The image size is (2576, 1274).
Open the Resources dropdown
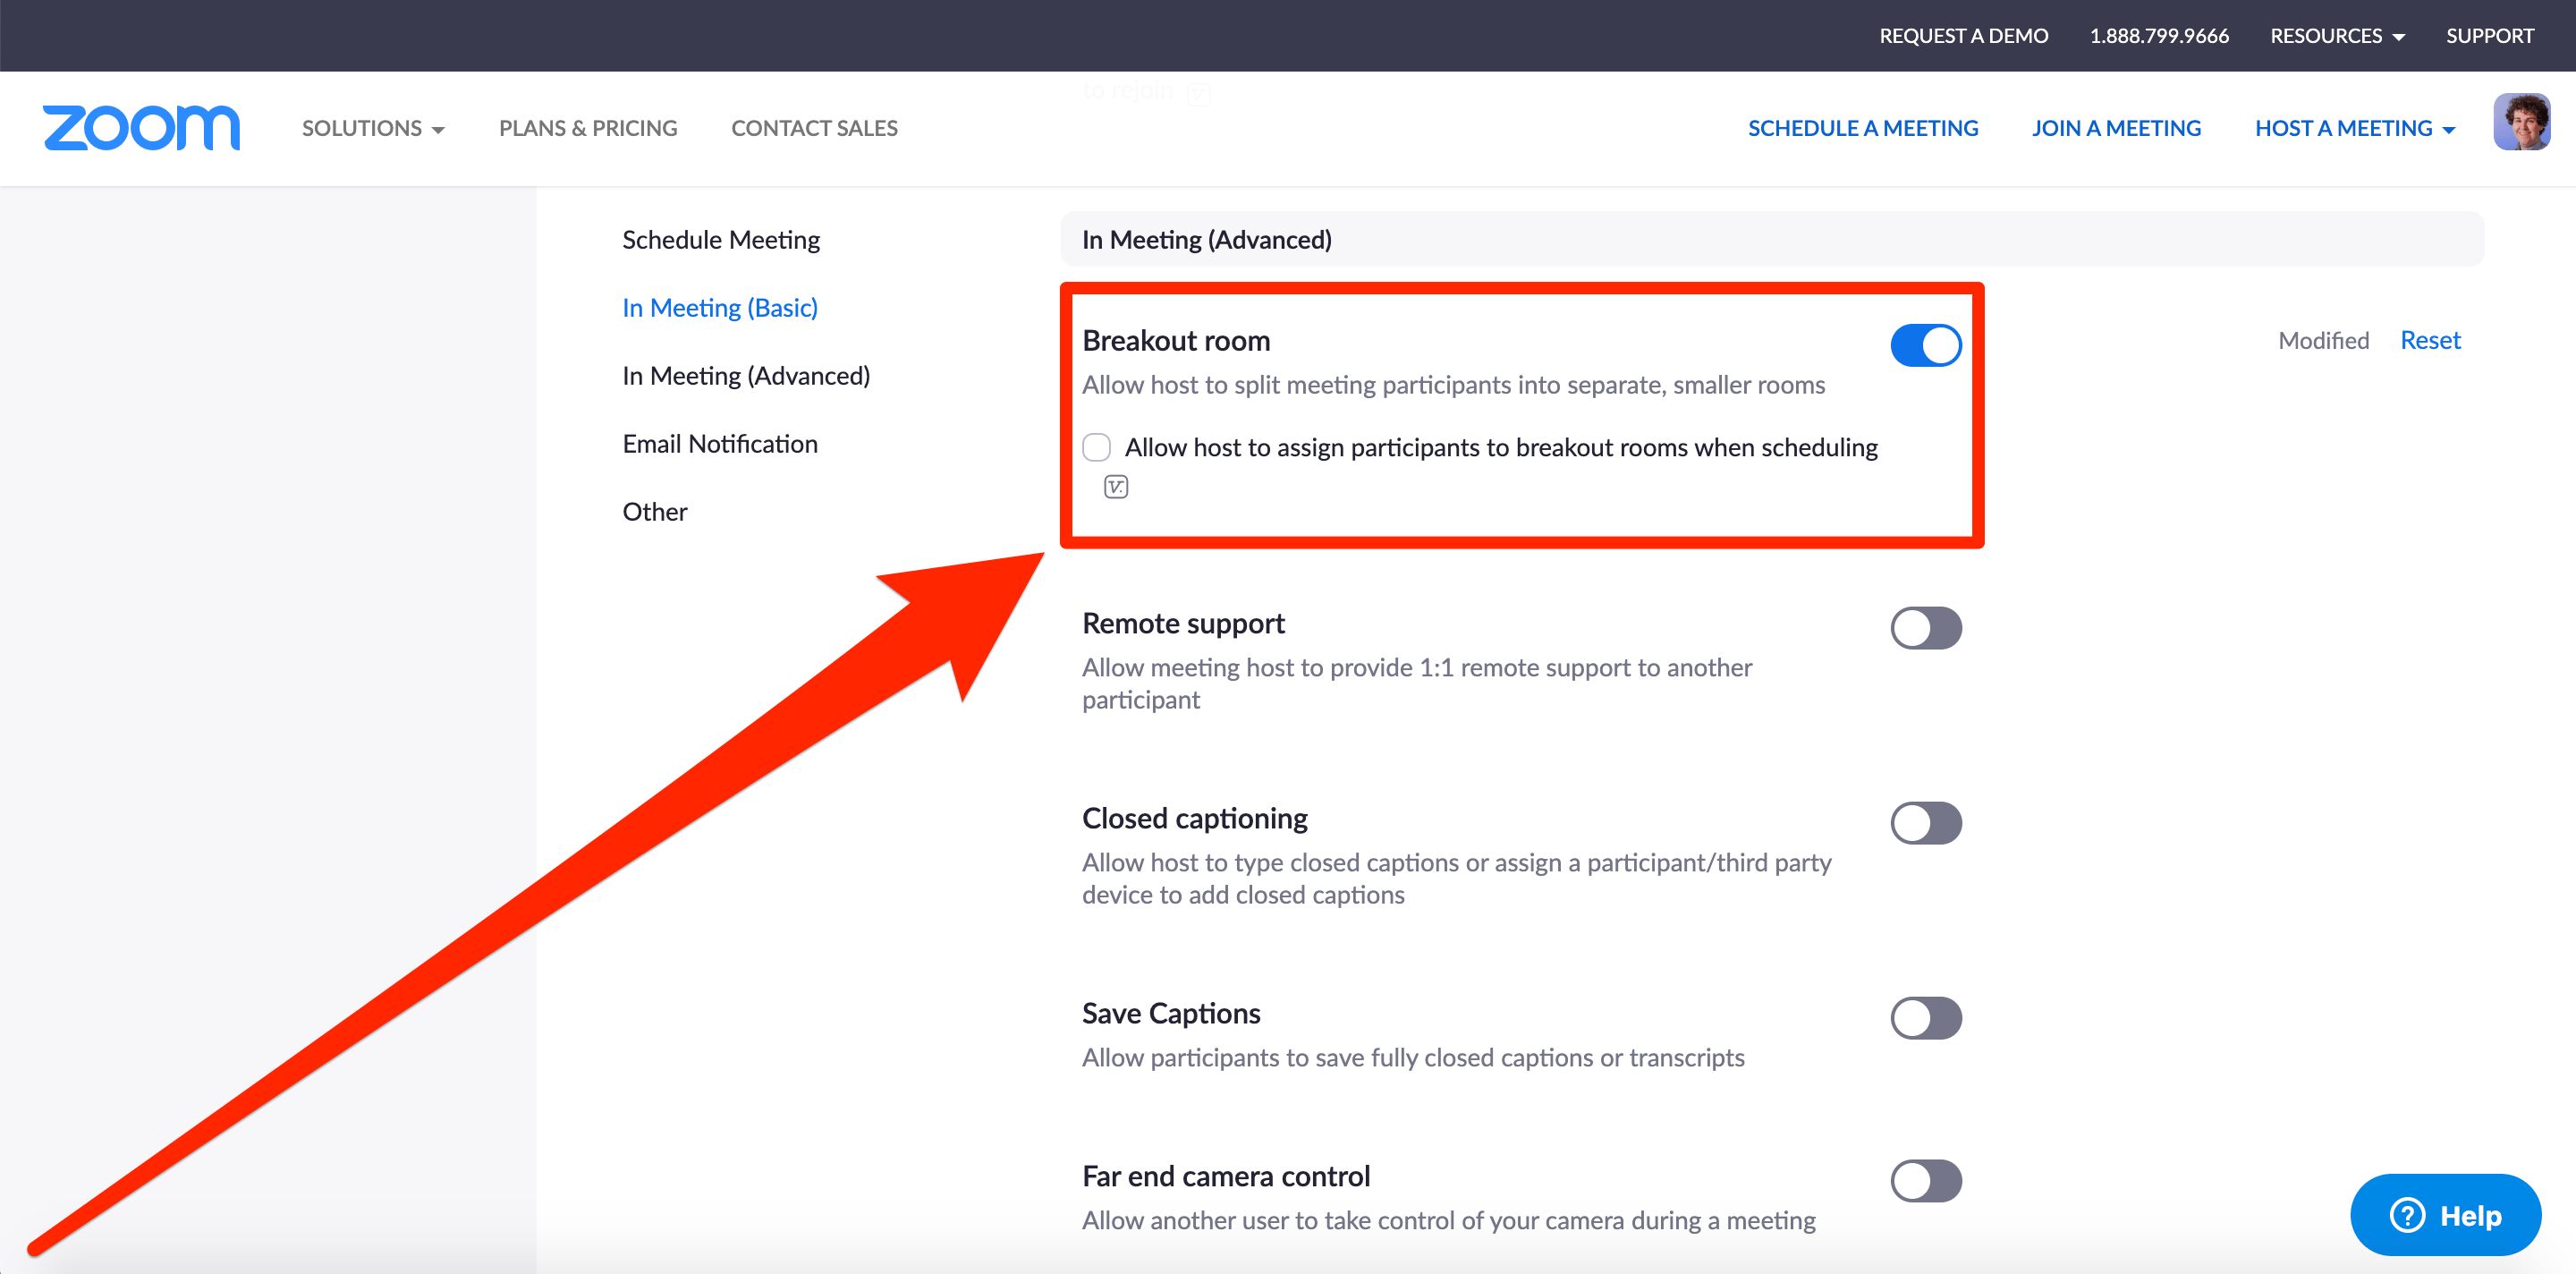pyautogui.click(x=2336, y=36)
